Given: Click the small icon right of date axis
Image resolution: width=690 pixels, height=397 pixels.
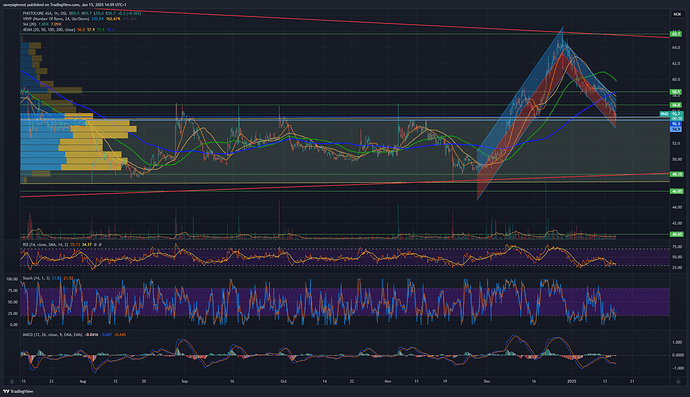Looking at the screenshot, I should [x=678, y=382].
